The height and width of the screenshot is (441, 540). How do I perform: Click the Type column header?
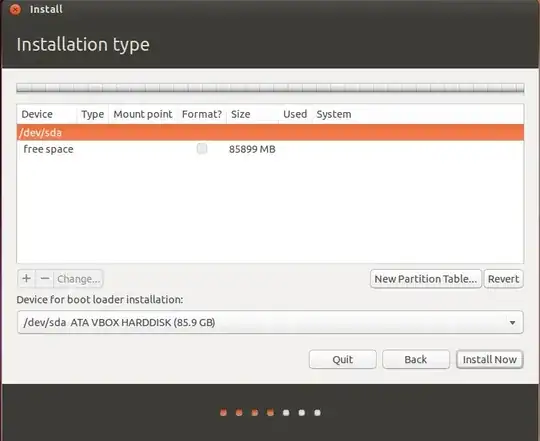pos(92,114)
